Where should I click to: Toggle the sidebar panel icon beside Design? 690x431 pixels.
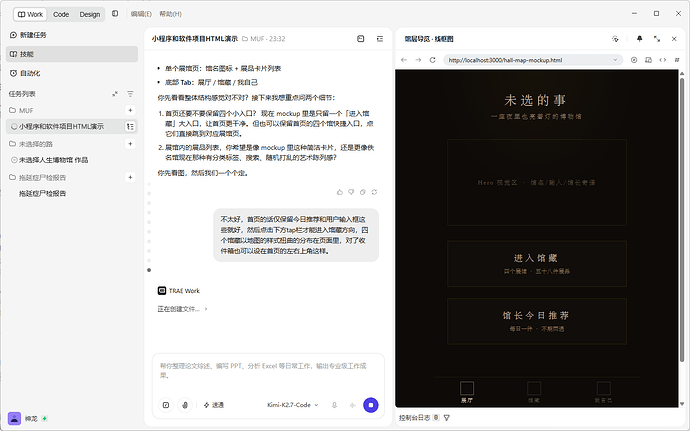[115, 14]
